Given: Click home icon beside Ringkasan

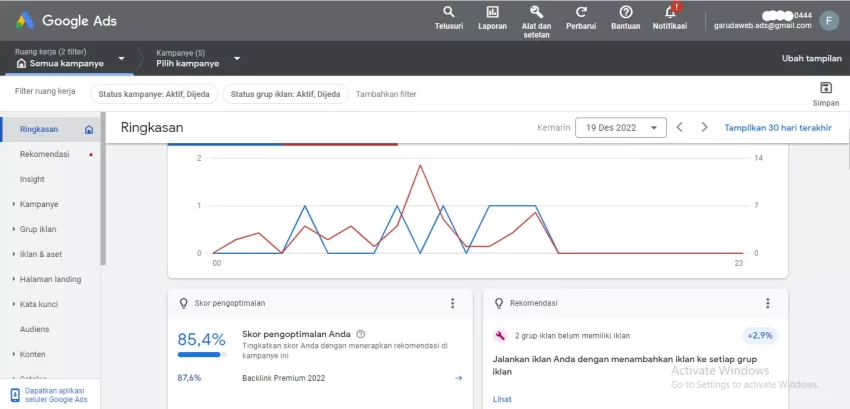Looking at the screenshot, I should click(x=89, y=130).
